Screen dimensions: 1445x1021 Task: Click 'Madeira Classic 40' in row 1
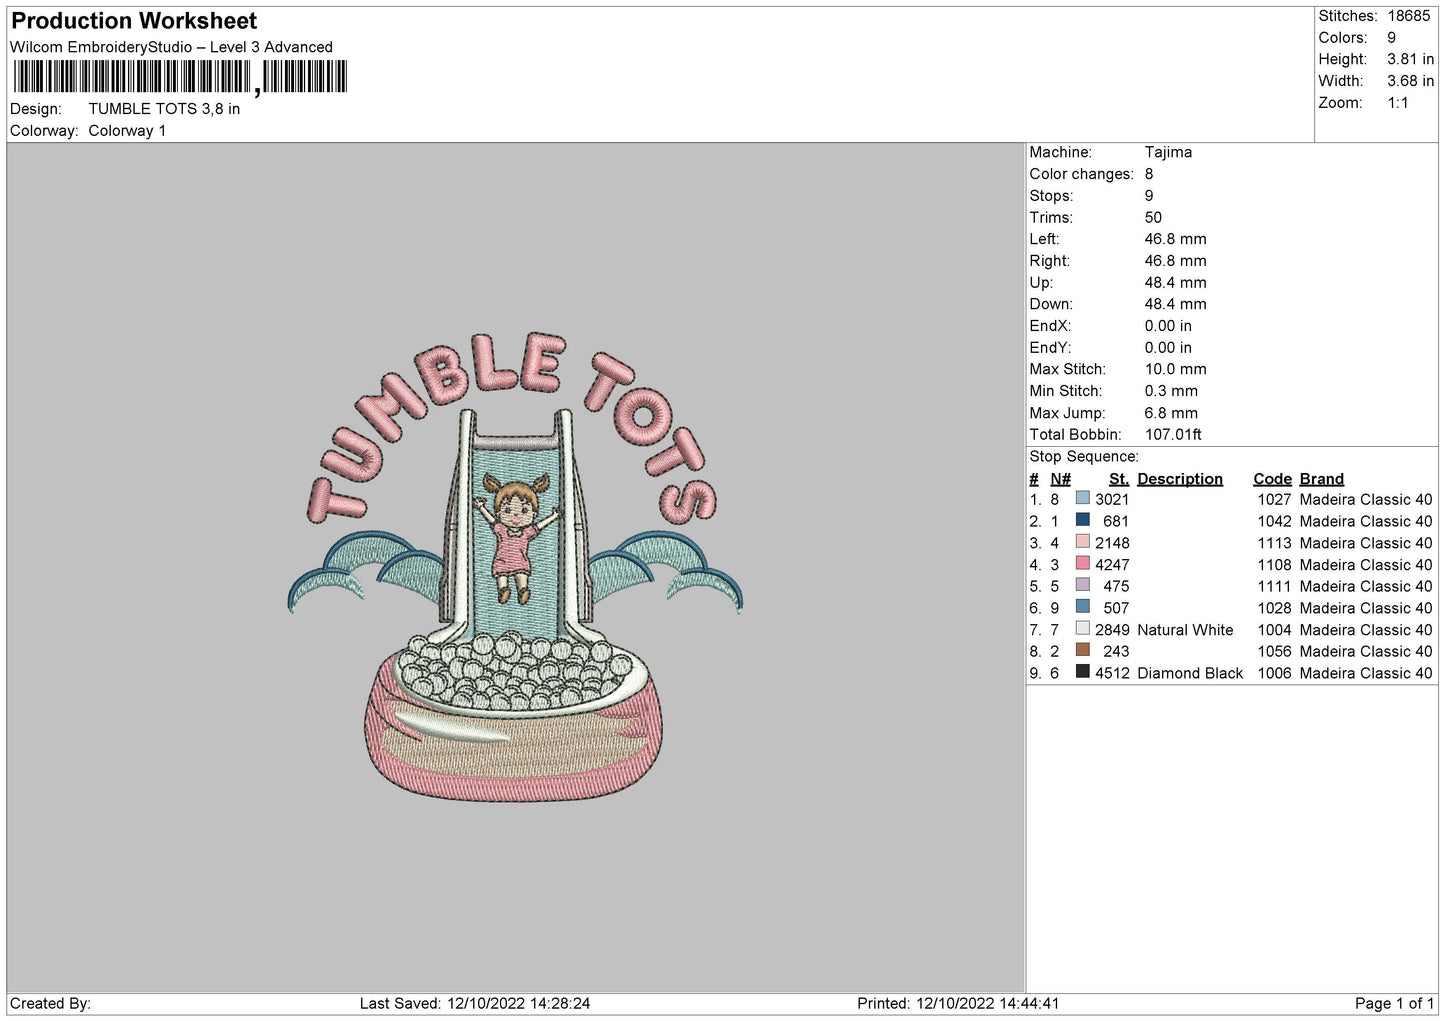tap(1366, 499)
